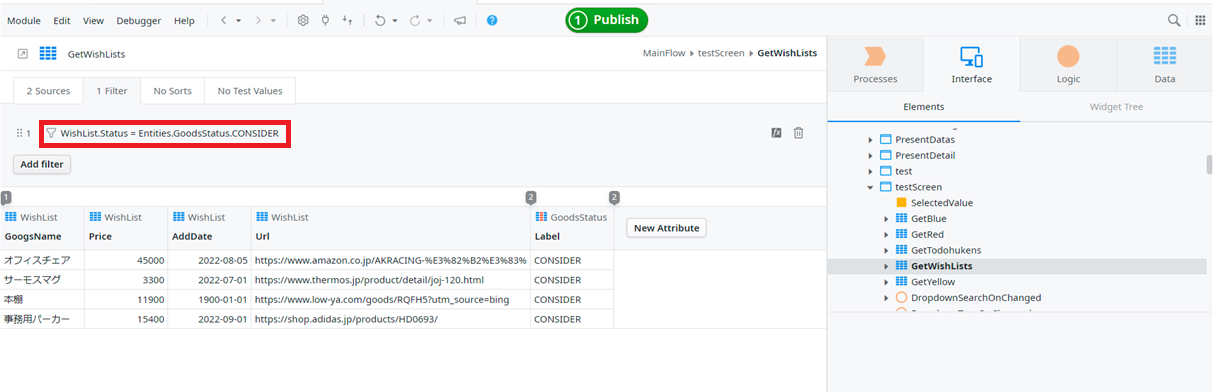Switch to the Widget Tree subtab
This screenshot has width=1213, height=392.
[1116, 106]
